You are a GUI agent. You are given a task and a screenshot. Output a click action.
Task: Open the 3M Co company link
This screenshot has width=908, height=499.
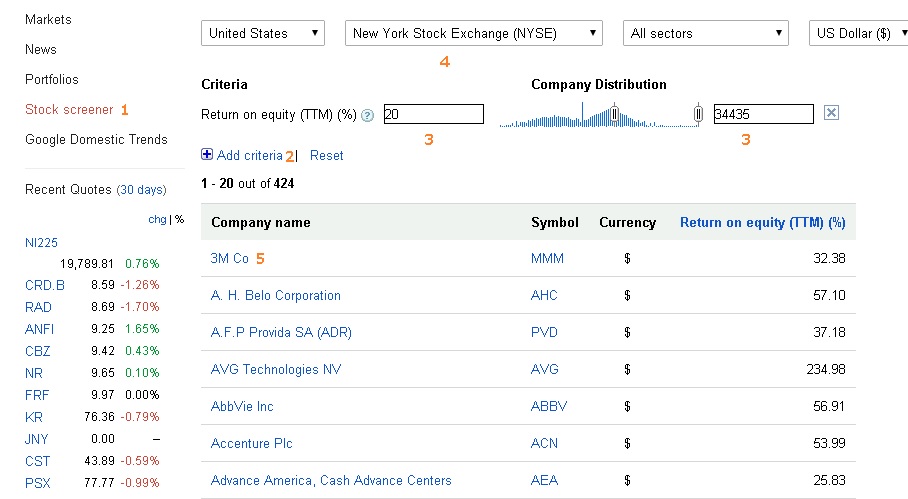230,258
